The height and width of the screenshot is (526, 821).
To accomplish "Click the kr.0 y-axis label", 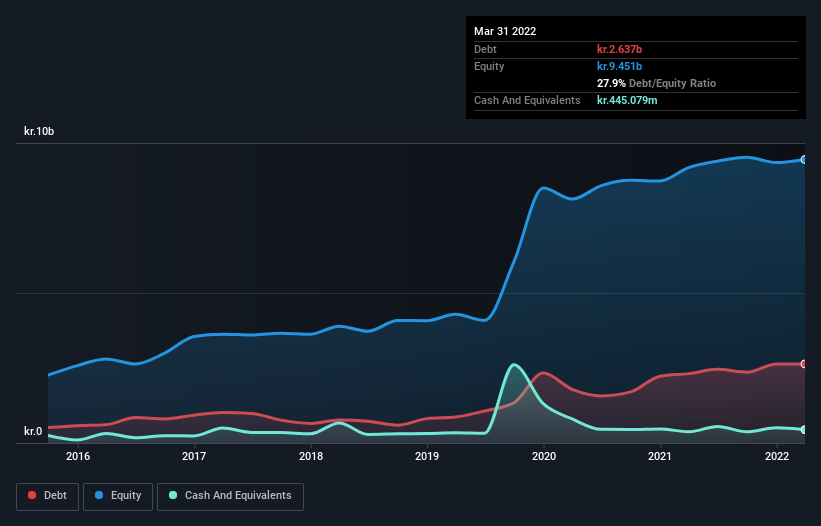I will 33,431.
